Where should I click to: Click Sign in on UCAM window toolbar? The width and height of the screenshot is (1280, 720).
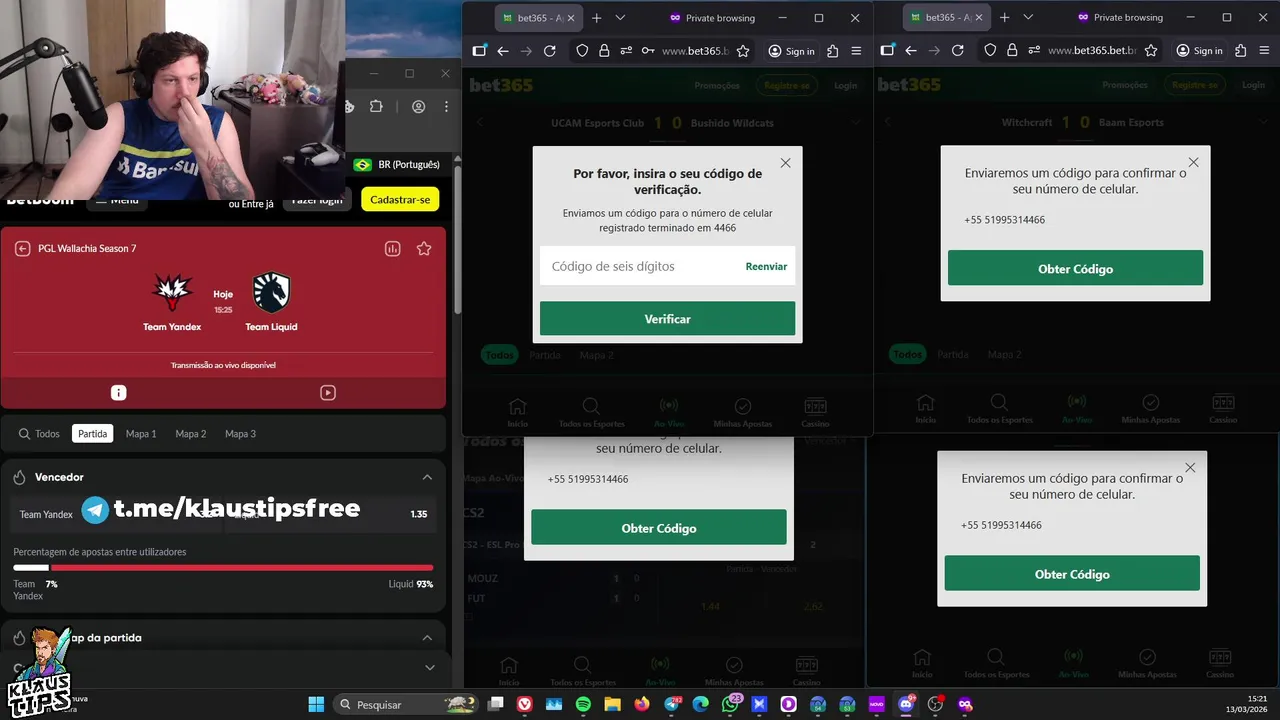791,51
